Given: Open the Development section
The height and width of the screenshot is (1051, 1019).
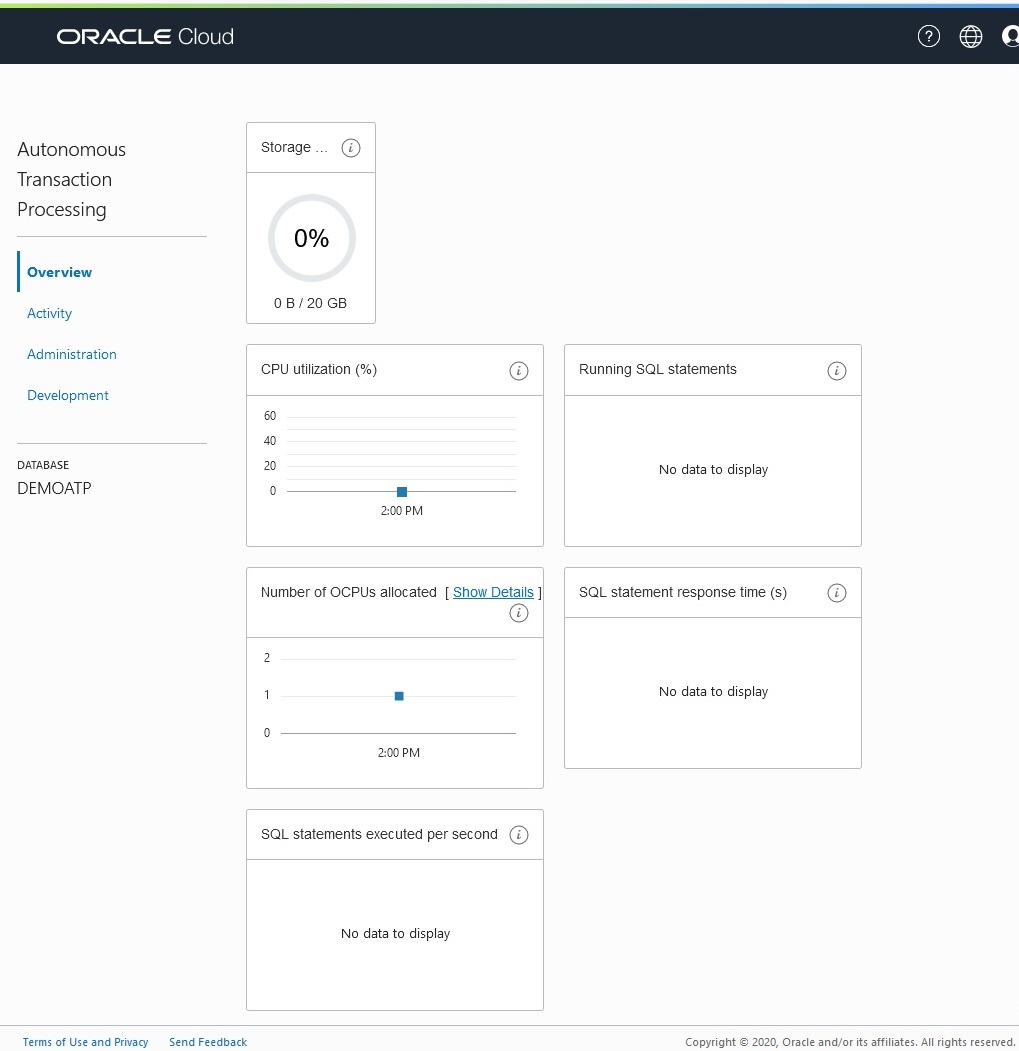Looking at the screenshot, I should click(68, 395).
